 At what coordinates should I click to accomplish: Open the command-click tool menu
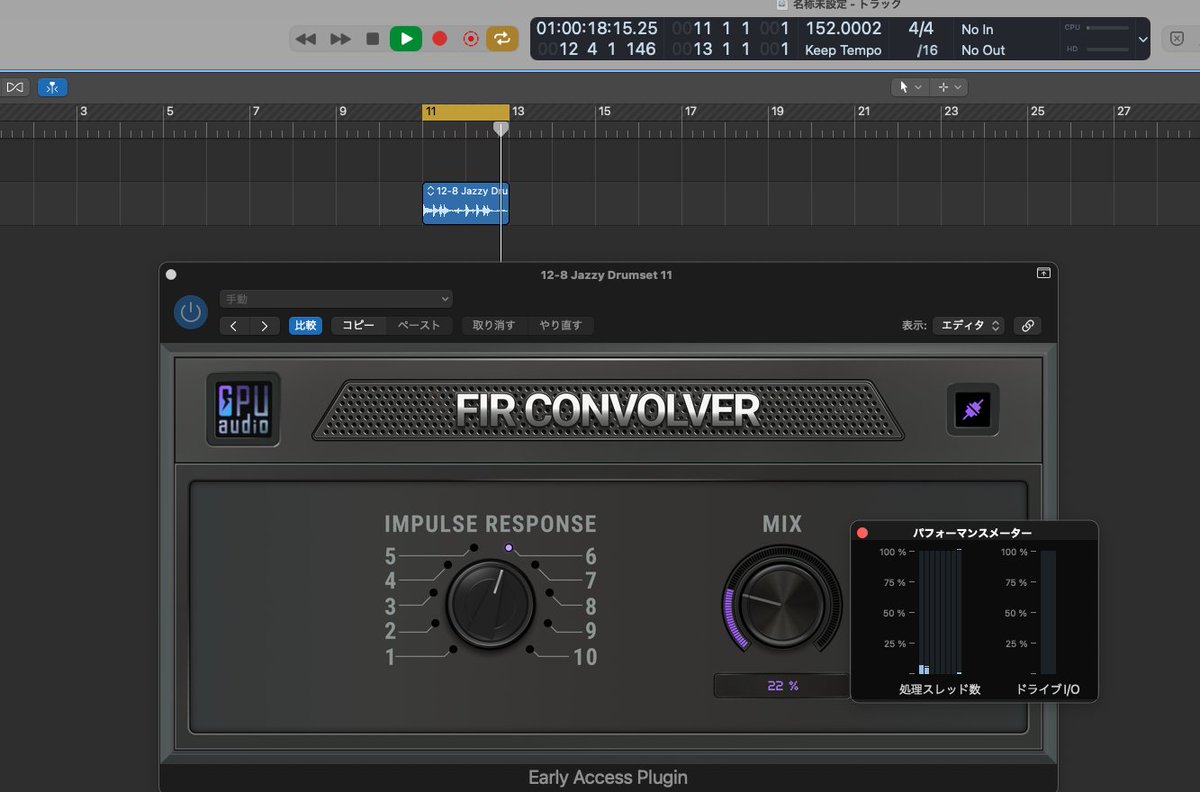(x=948, y=87)
